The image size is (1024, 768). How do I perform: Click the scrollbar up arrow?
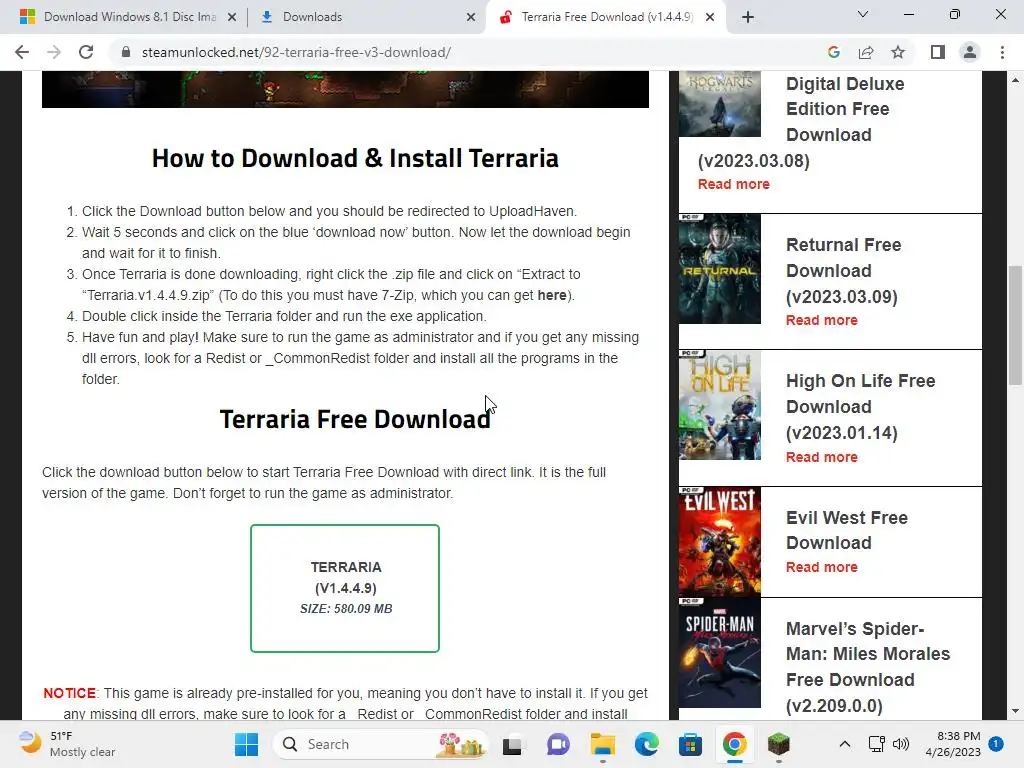(1015, 80)
